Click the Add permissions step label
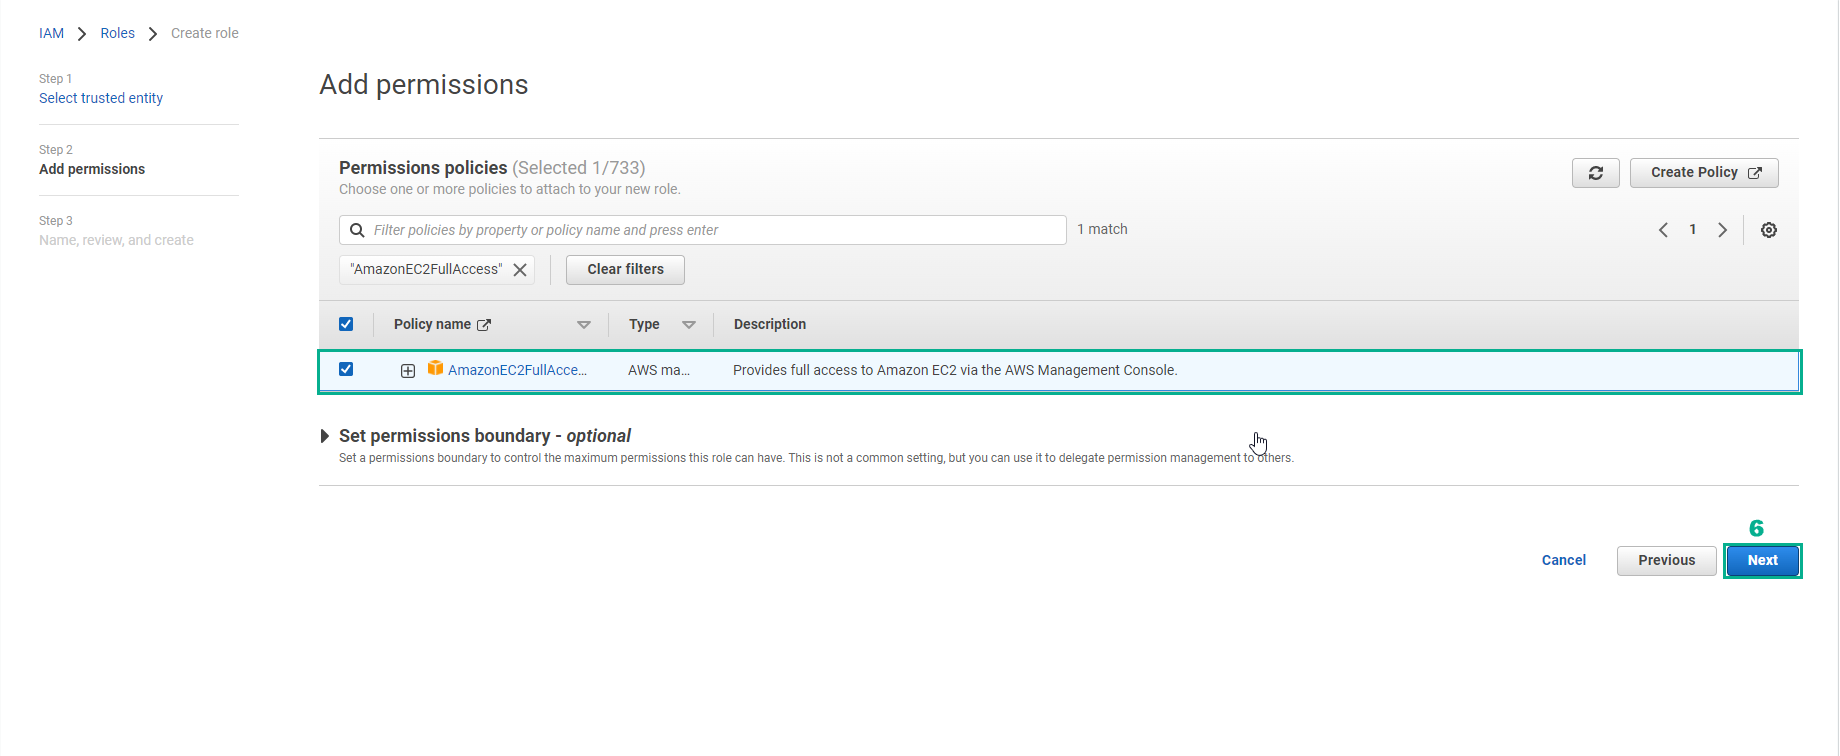The width and height of the screenshot is (1840, 756). pyautogui.click(x=92, y=169)
